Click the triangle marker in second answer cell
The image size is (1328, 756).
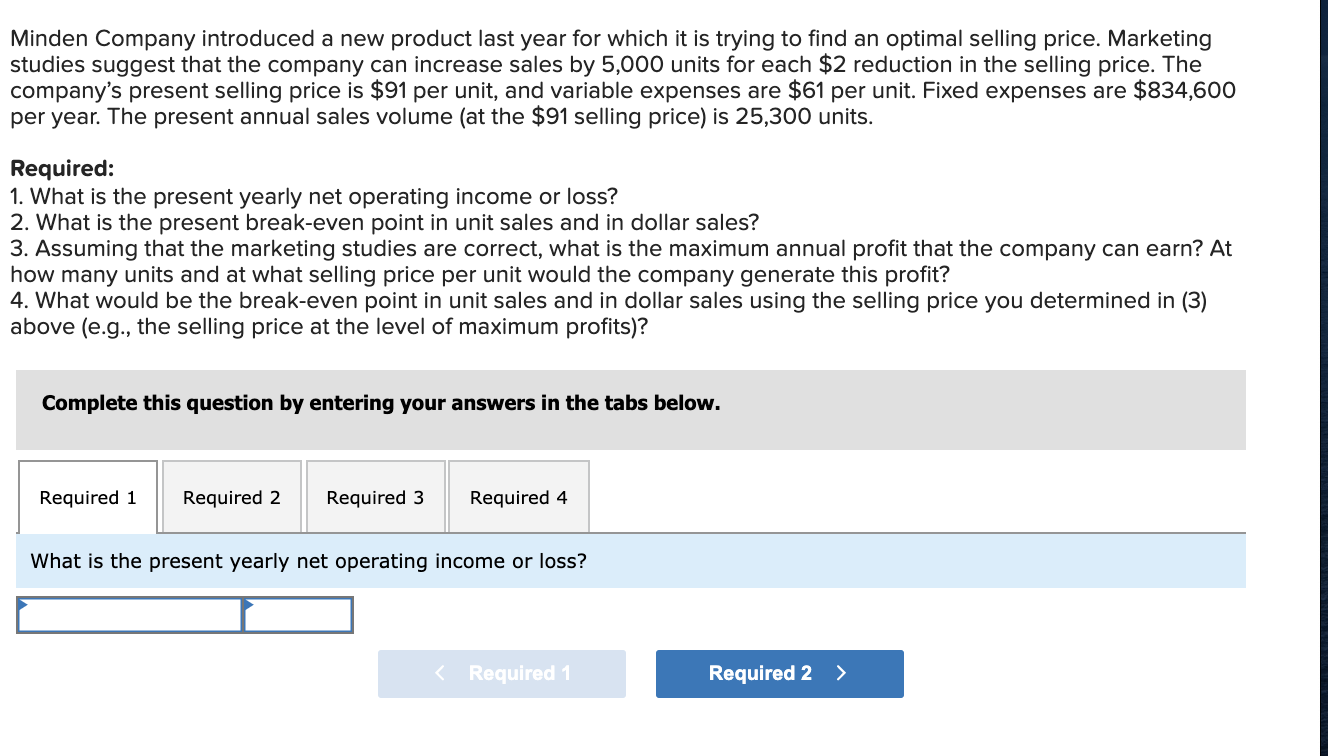(249, 604)
